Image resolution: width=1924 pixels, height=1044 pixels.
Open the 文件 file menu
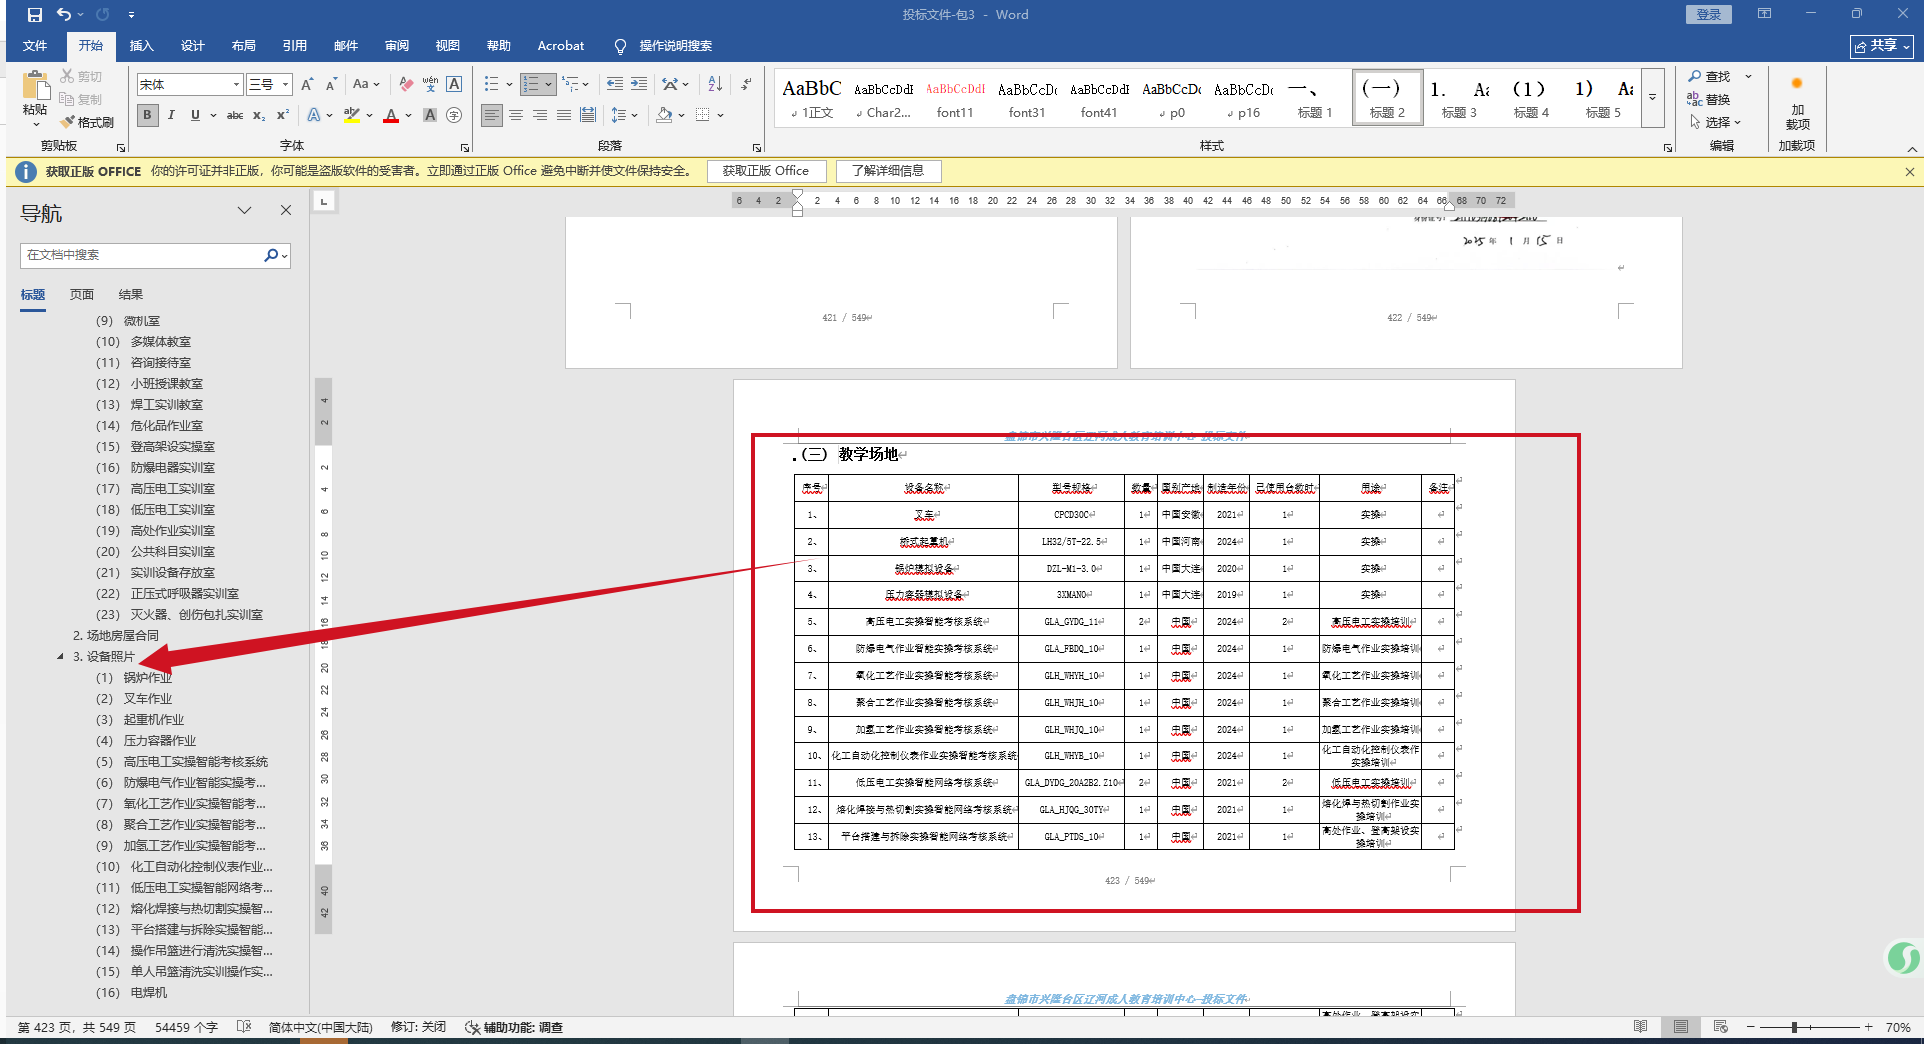click(35, 46)
